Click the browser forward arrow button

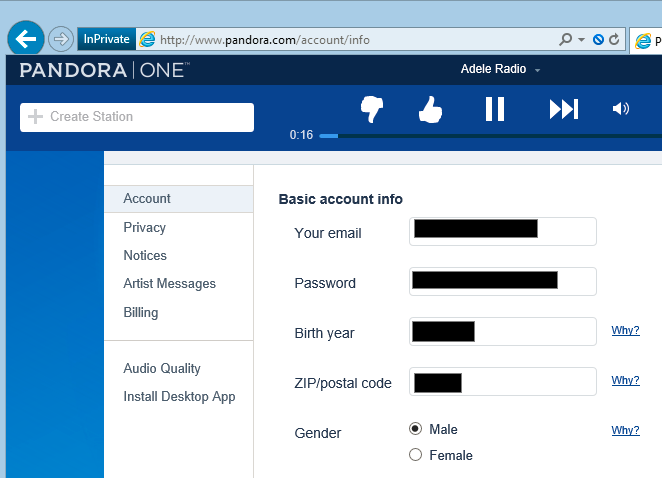click(61, 39)
